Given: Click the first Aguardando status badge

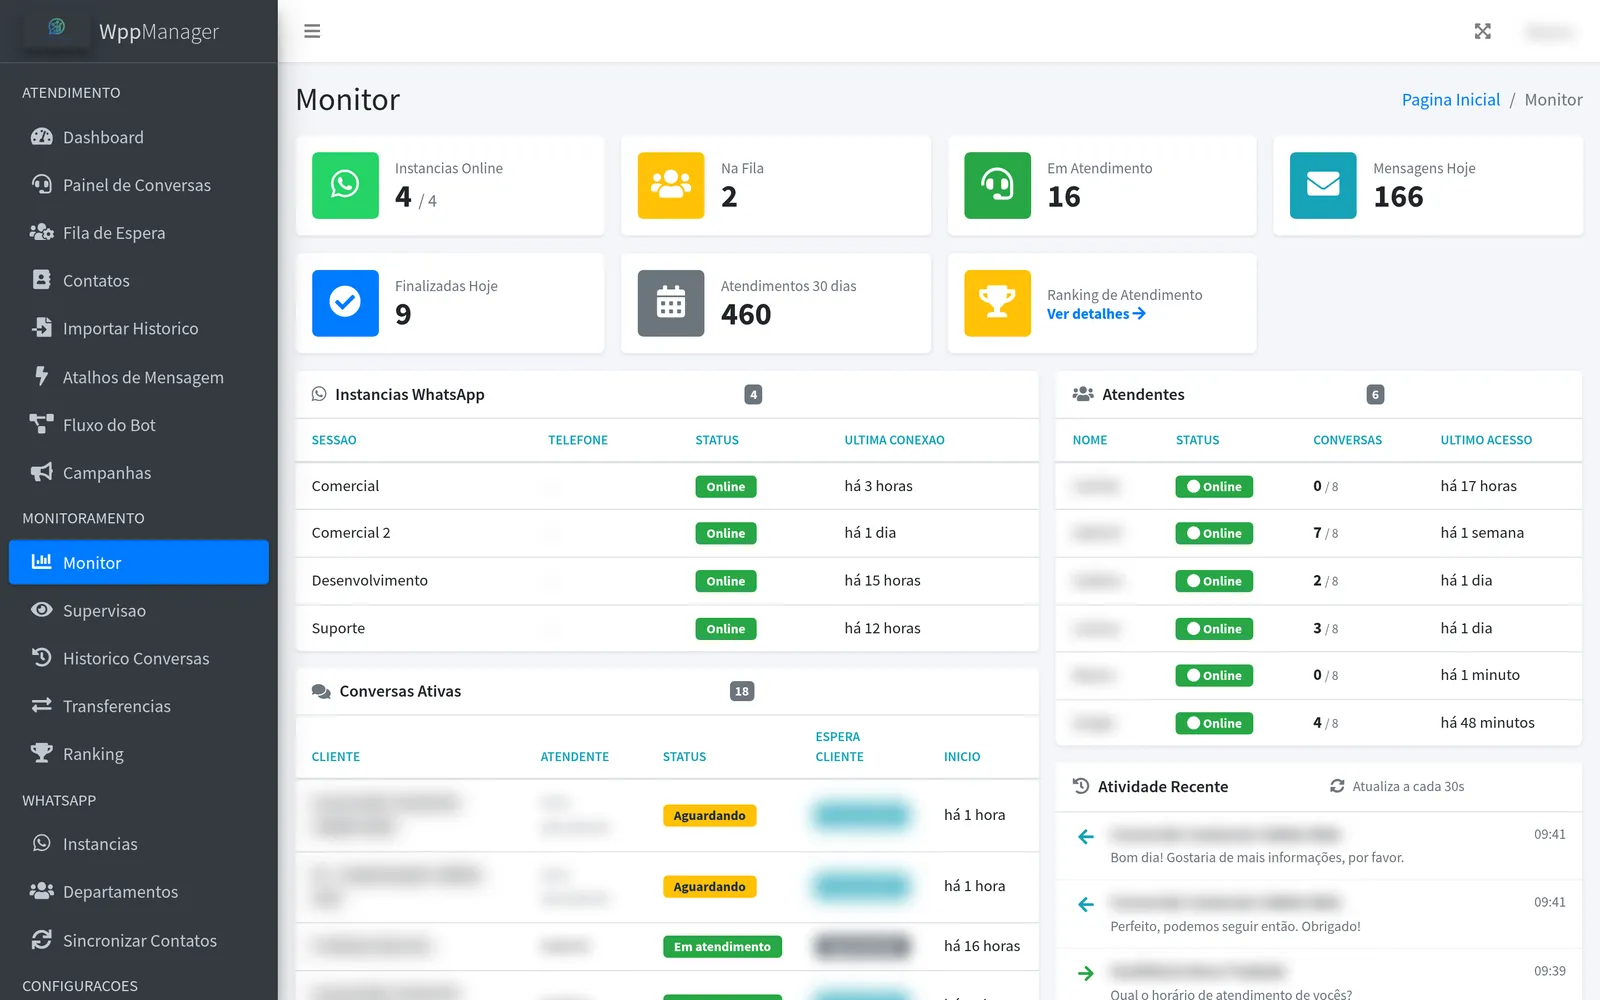Looking at the screenshot, I should click(x=709, y=816).
